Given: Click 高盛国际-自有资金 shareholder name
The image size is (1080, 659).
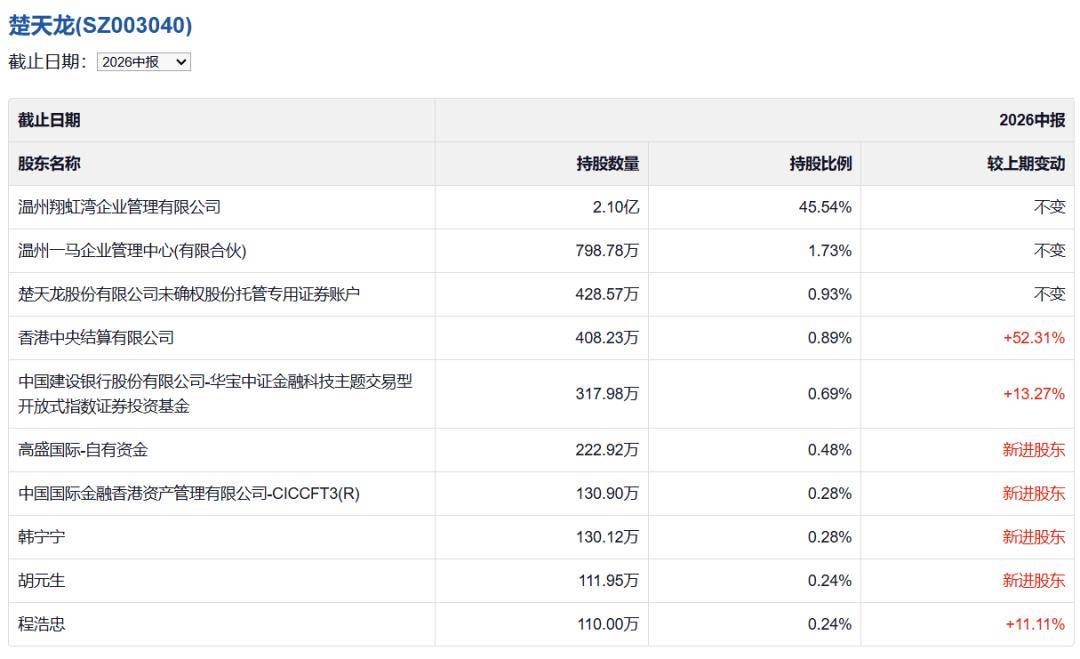Looking at the screenshot, I should 83,450.
